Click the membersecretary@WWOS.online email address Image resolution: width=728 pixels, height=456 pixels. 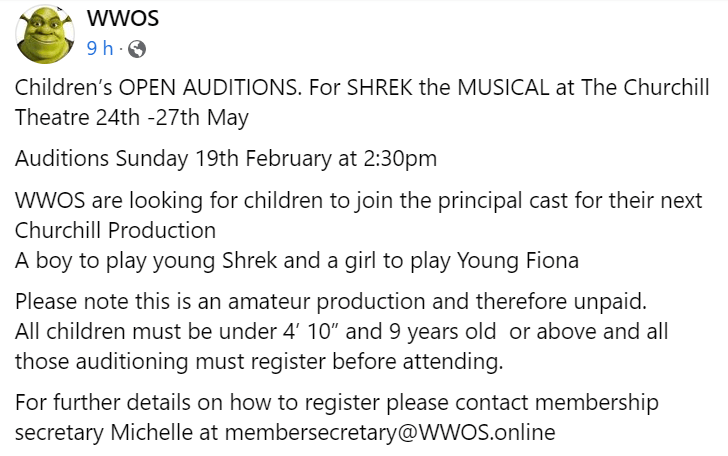point(390,433)
